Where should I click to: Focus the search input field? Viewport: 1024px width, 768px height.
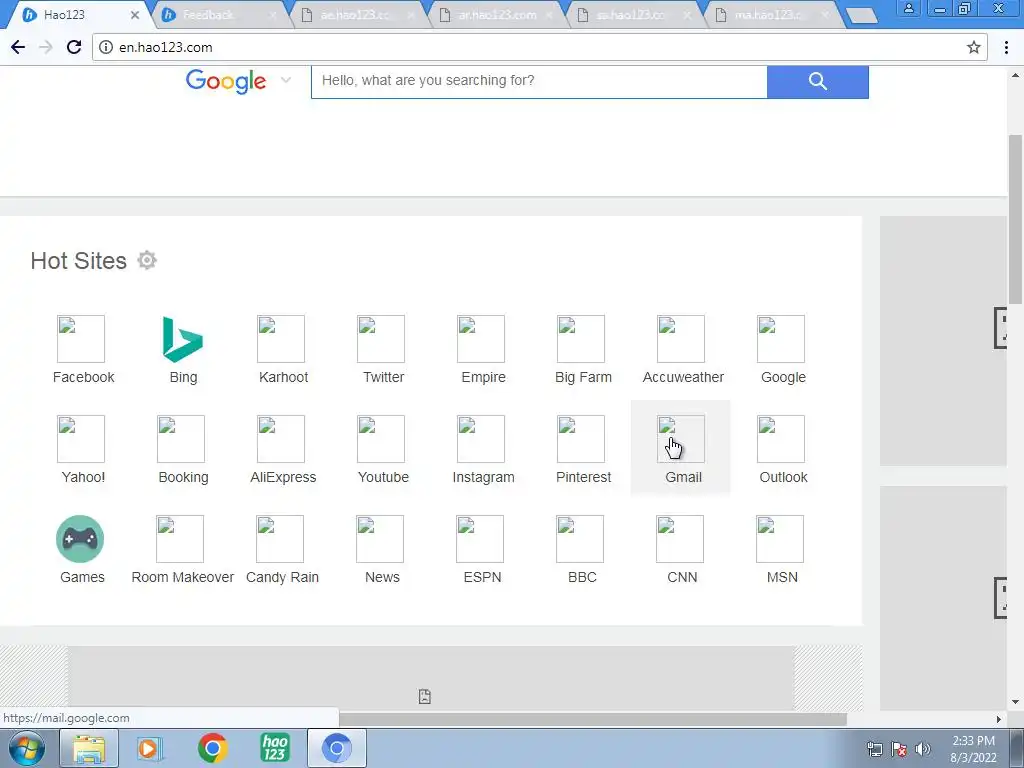pyautogui.click(x=539, y=81)
